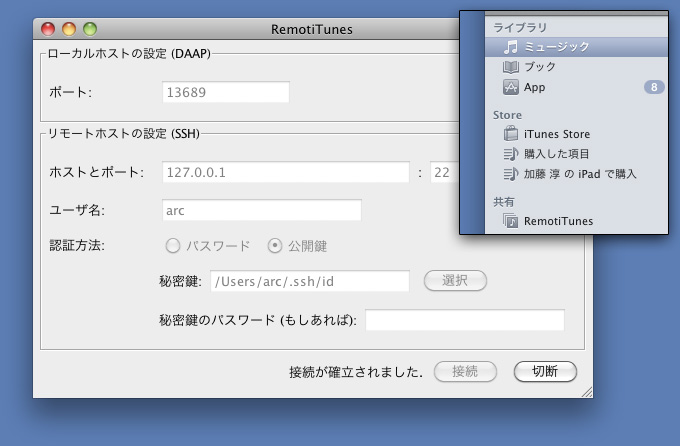Click the ユーザ名 field containing arc

coord(261,210)
